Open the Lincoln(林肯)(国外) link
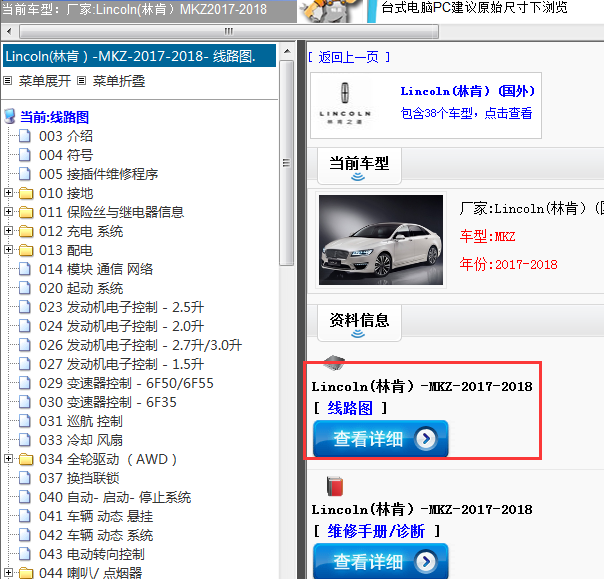The image size is (604, 579). (x=468, y=91)
